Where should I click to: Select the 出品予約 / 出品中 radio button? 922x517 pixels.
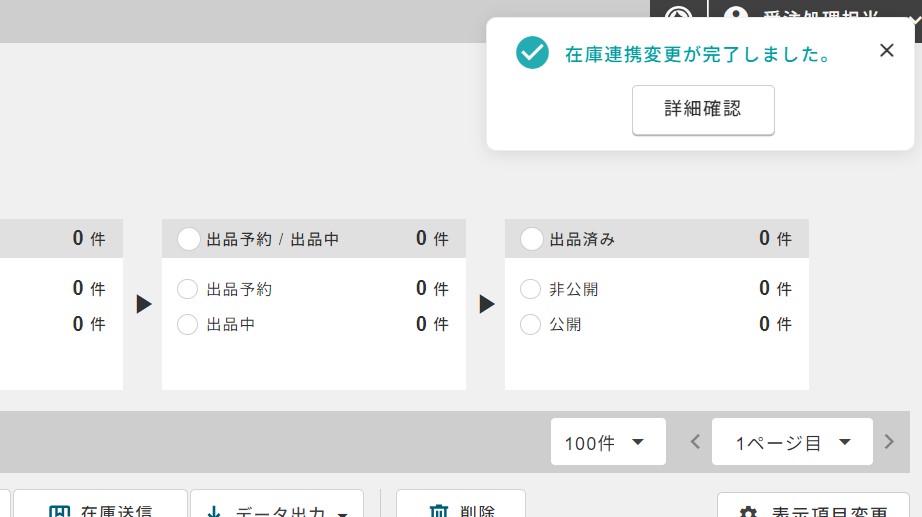(x=189, y=239)
